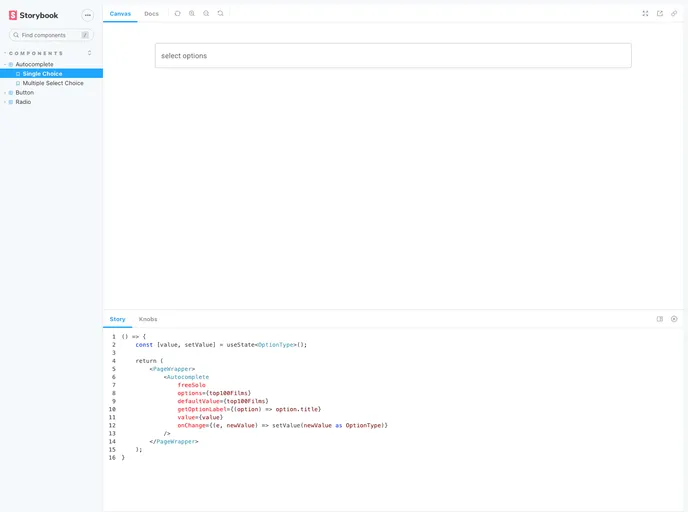Click the remount component icon
This screenshot has width=688, height=512.
pos(178,14)
